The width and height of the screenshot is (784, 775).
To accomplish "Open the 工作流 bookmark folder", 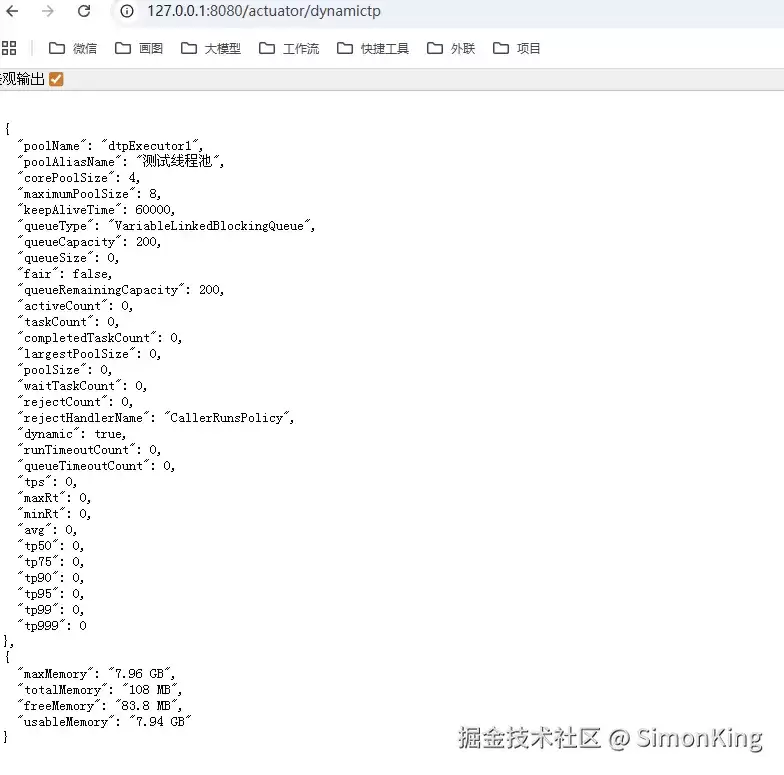I will (288, 48).
